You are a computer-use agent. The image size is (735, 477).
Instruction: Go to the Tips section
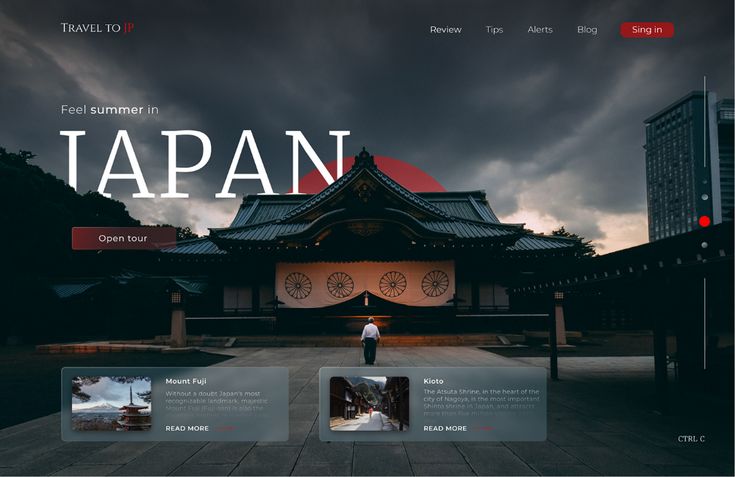(x=494, y=30)
